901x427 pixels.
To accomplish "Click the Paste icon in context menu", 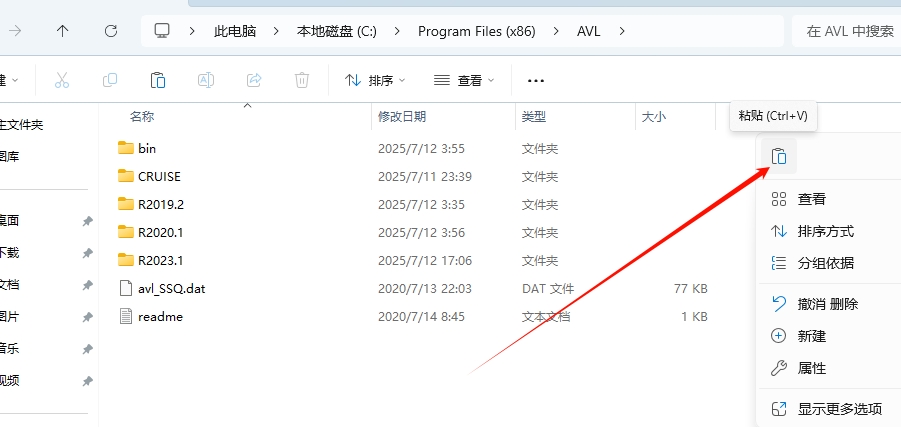I will [778, 156].
